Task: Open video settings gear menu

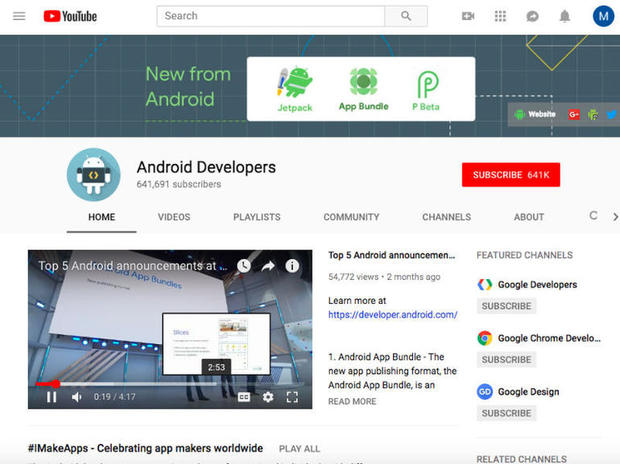Action: tap(268, 397)
